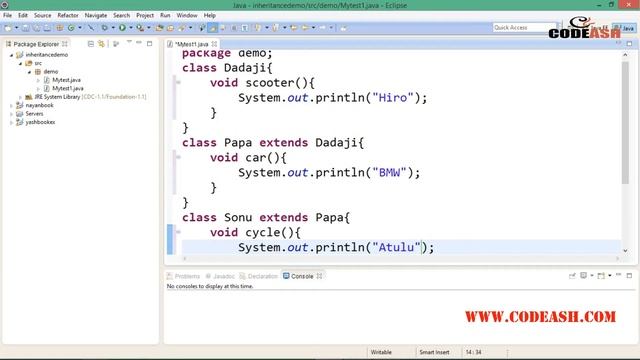640x360 pixels.
Task: Collapse the car() method fold marker
Action: [178, 157]
